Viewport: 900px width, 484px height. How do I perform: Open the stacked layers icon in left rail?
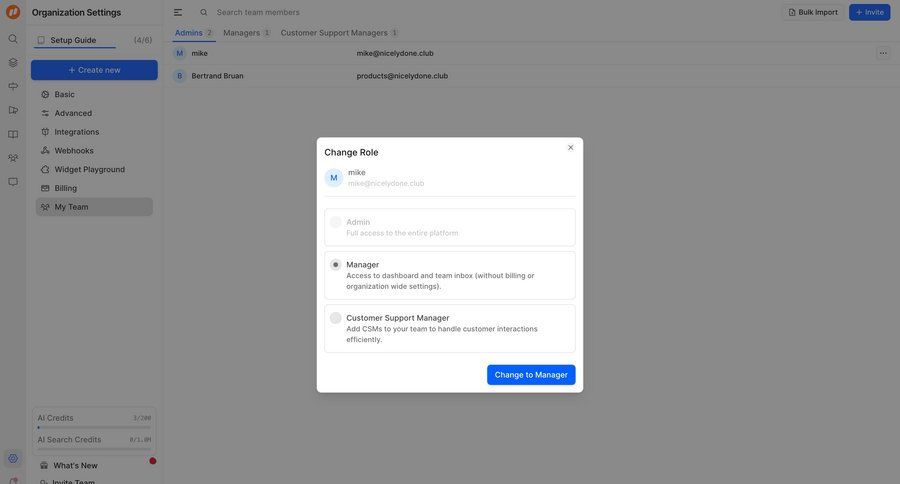(13, 62)
